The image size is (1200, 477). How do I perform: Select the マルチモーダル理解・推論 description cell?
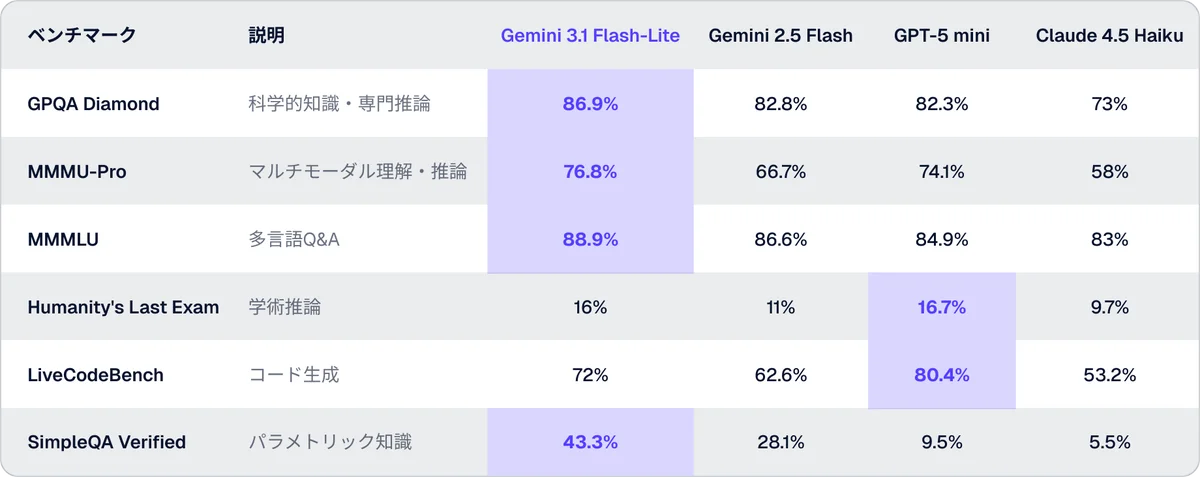(357, 172)
